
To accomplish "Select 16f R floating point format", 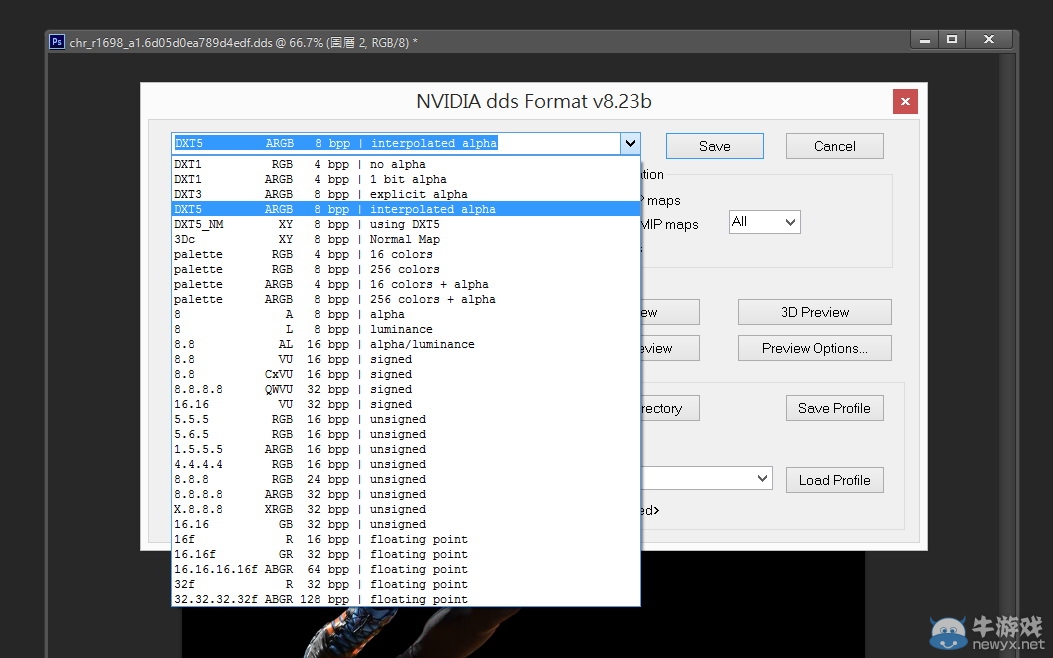I will tap(406, 539).
